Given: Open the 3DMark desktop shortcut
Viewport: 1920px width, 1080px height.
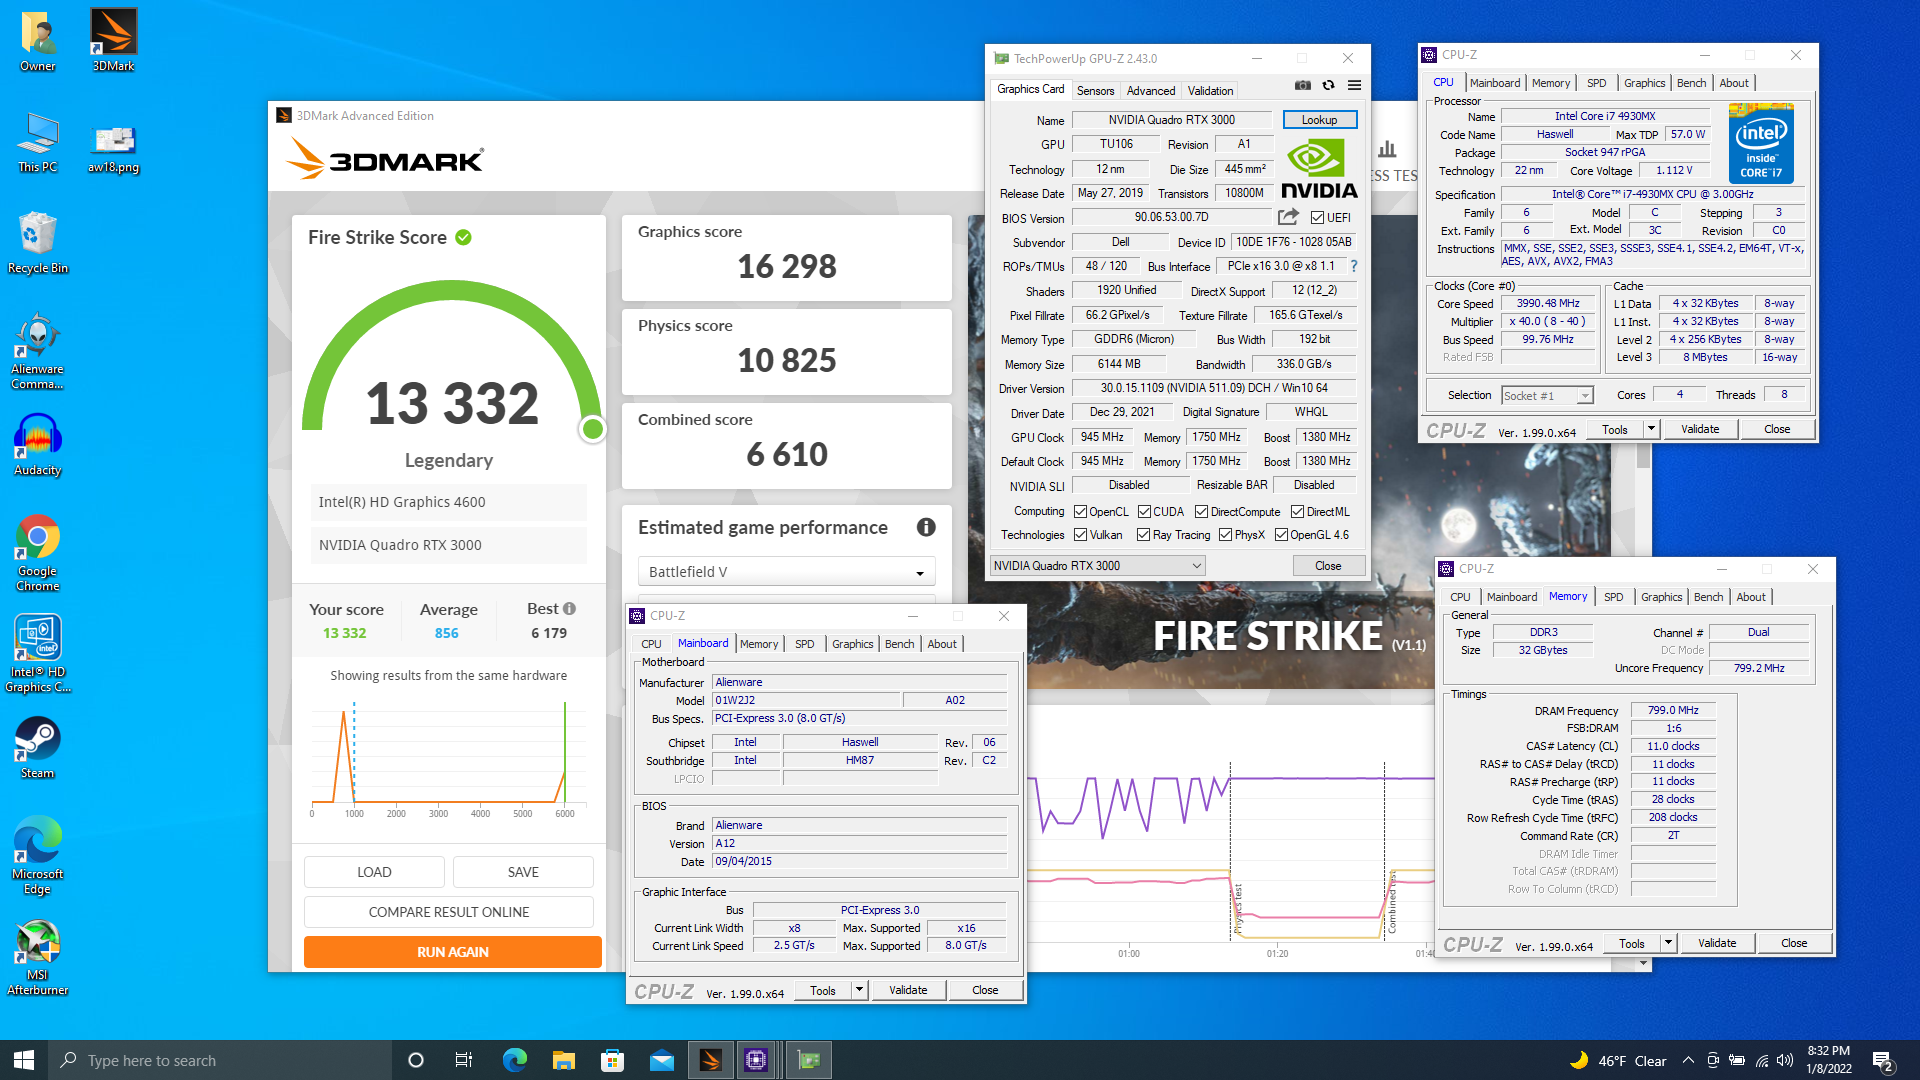Looking at the screenshot, I should 113,40.
